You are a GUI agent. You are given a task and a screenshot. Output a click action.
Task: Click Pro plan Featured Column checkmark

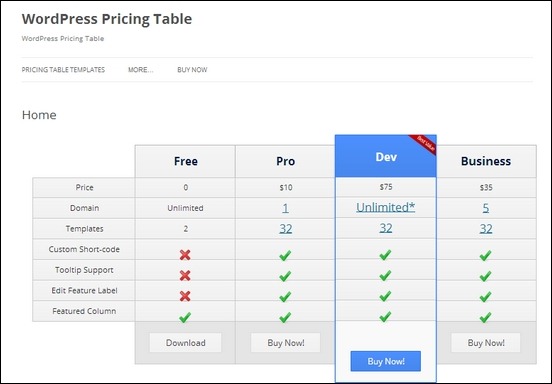285,317
